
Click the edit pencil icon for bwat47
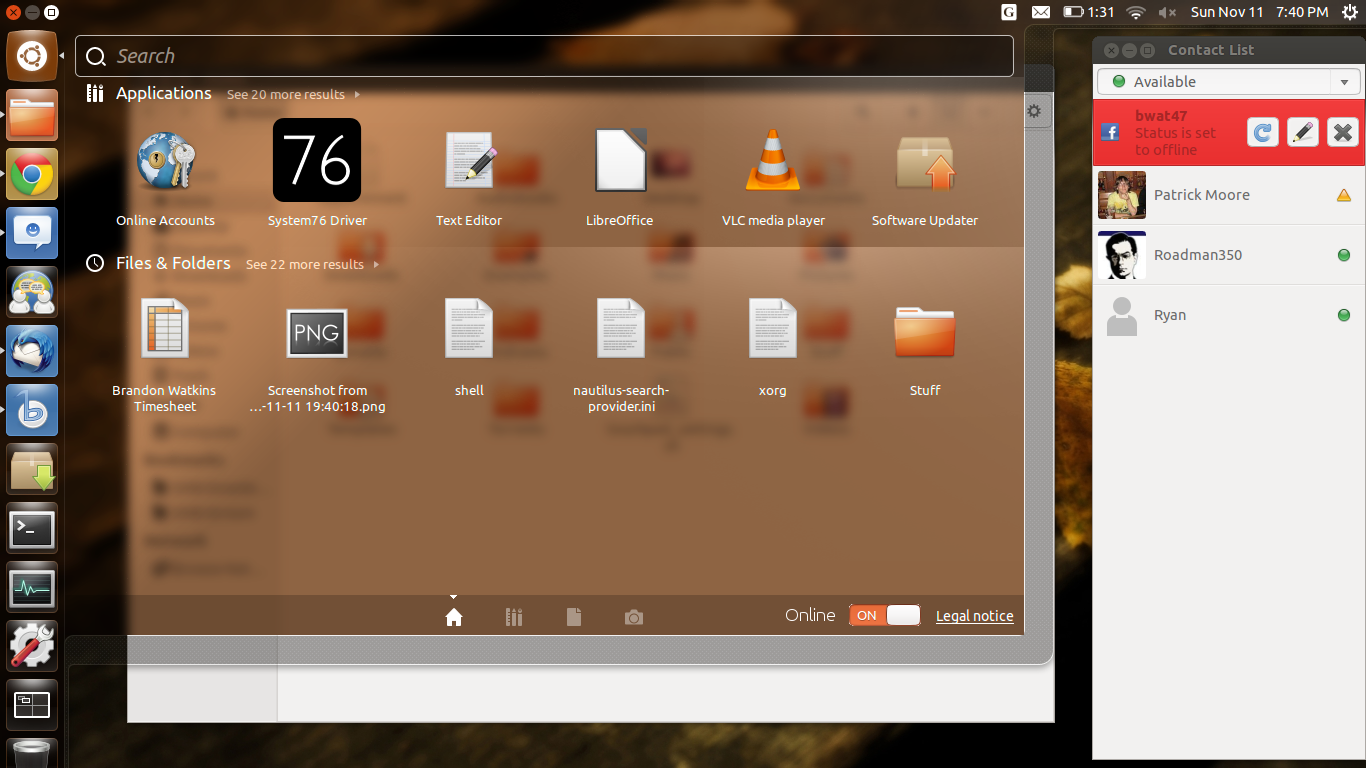pos(1302,132)
